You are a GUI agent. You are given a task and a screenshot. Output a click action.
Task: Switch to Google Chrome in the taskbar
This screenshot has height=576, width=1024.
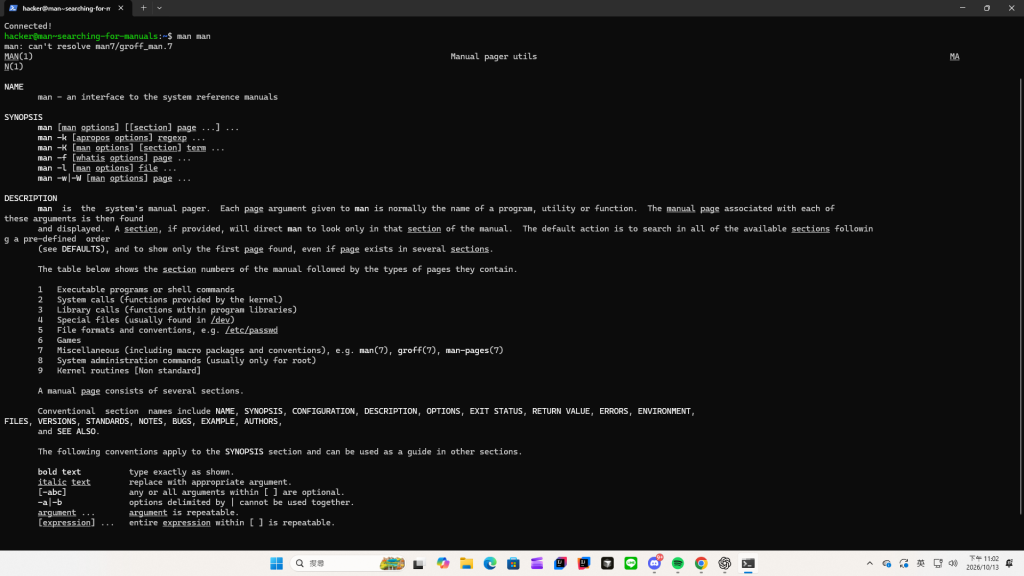(701, 564)
